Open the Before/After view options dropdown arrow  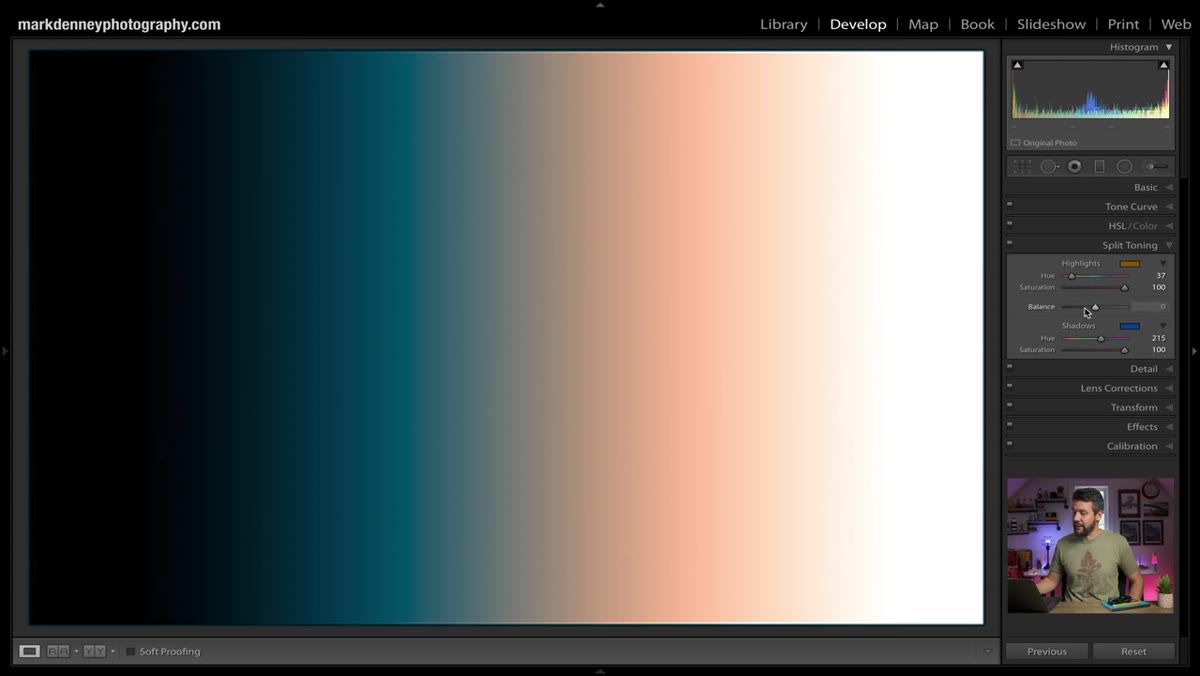click(113, 651)
